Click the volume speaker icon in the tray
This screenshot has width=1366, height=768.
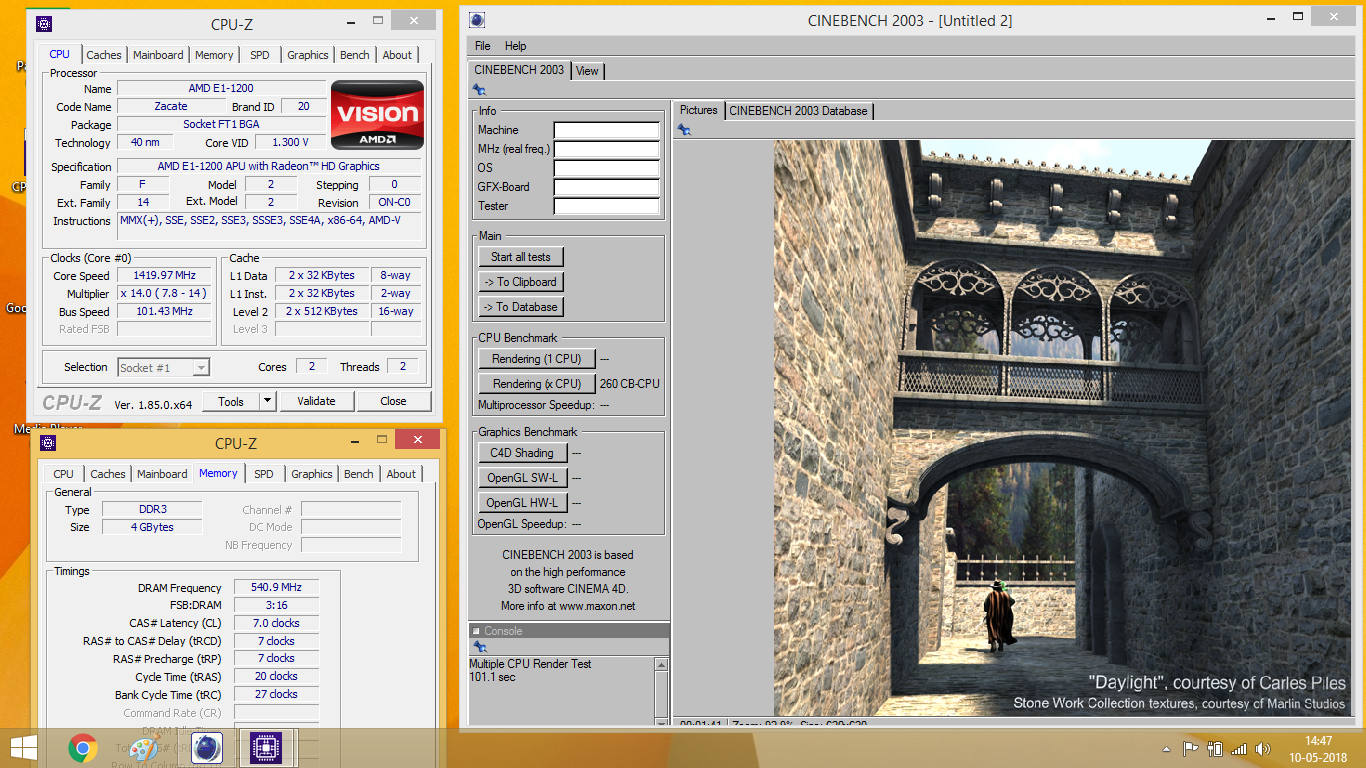[1263, 748]
